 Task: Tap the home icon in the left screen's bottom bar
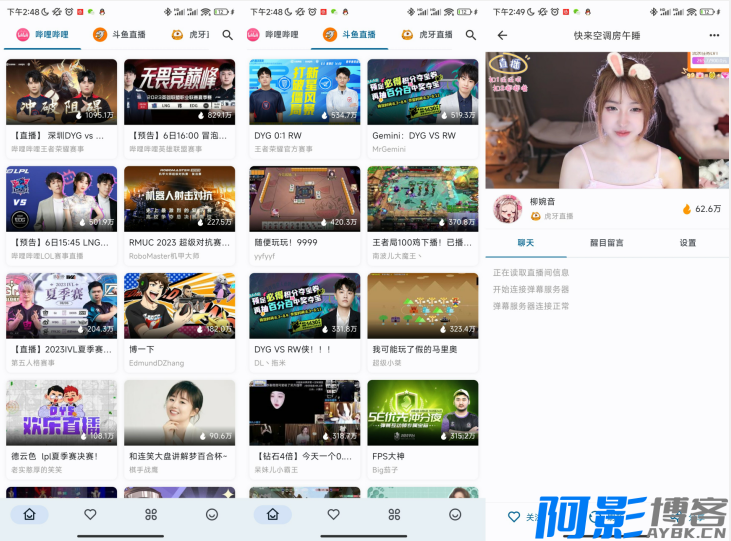pyautogui.click(x=29, y=514)
